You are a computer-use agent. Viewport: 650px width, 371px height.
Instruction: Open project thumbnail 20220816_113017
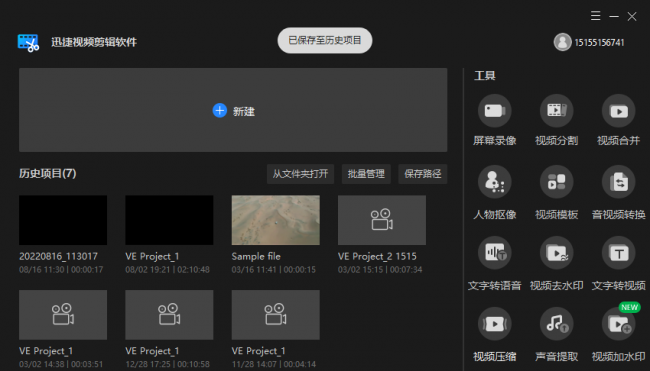63,220
